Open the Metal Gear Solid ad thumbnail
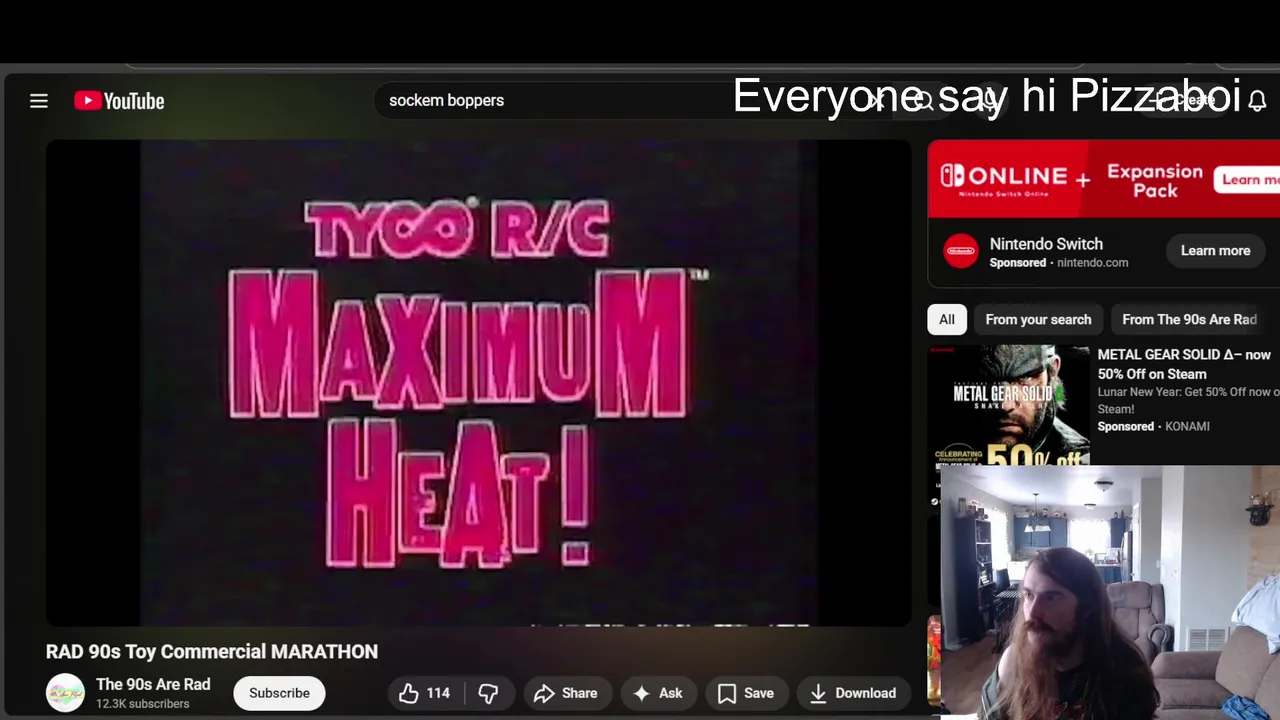The width and height of the screenshot is (1280, 720). pyautogui.click(x=1008, y=405)
